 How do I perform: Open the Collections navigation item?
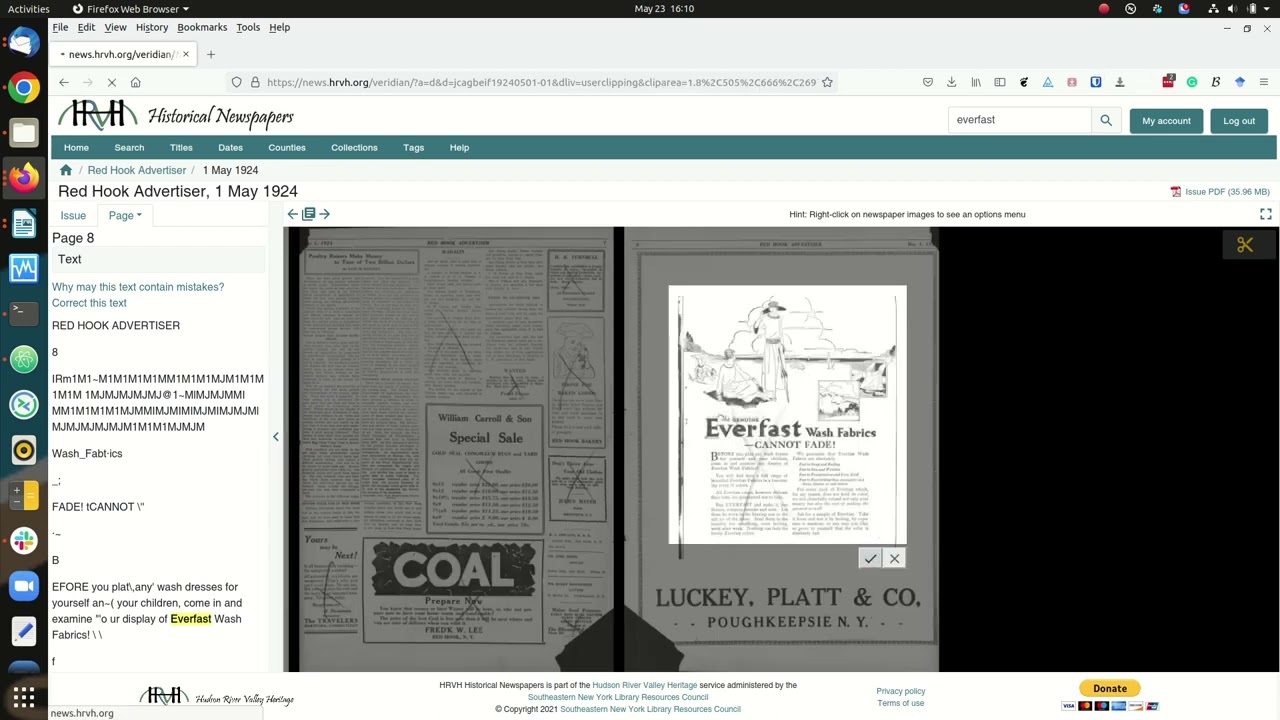coord(354,148)
